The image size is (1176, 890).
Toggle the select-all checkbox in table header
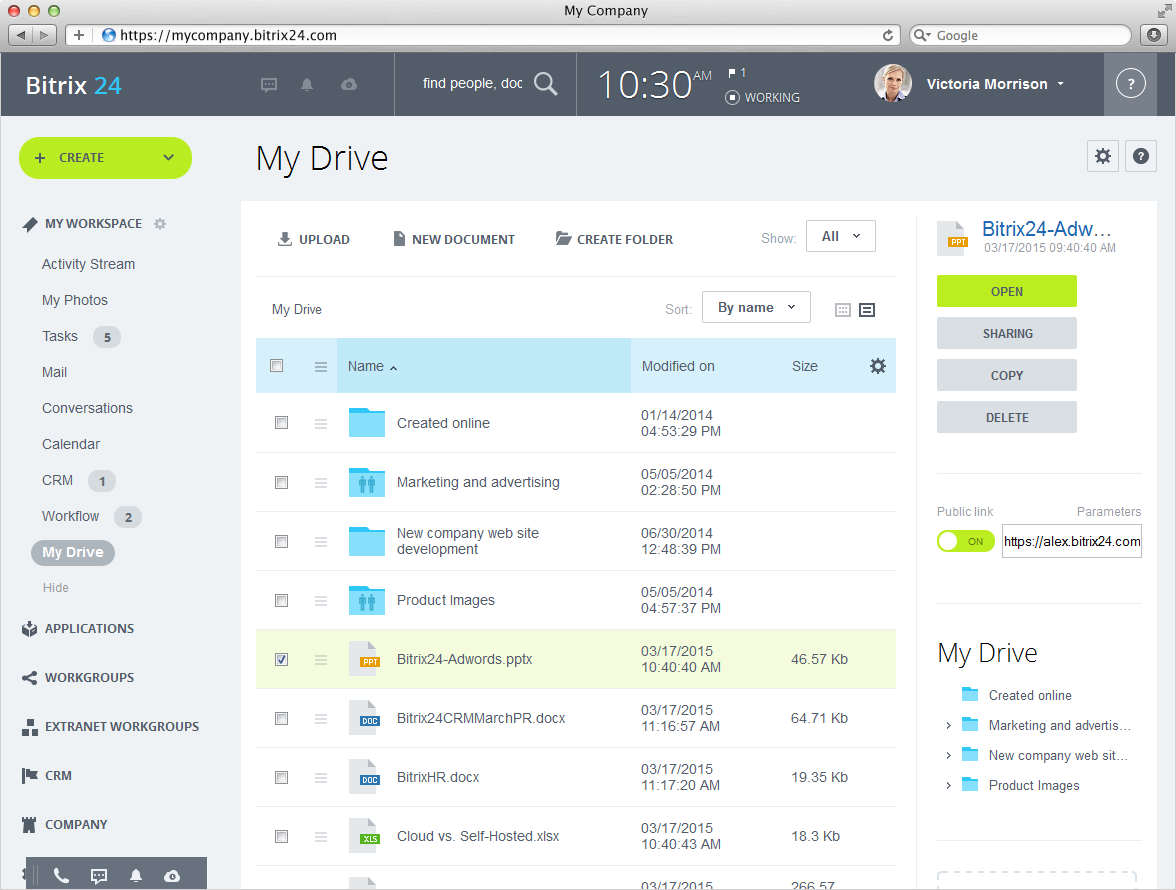pos(277,366)
